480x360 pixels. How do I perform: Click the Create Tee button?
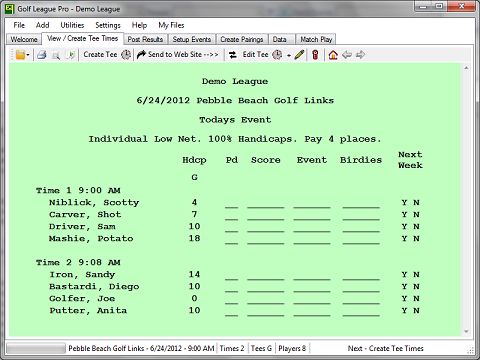pyautogui.click(x=100, y=54)
